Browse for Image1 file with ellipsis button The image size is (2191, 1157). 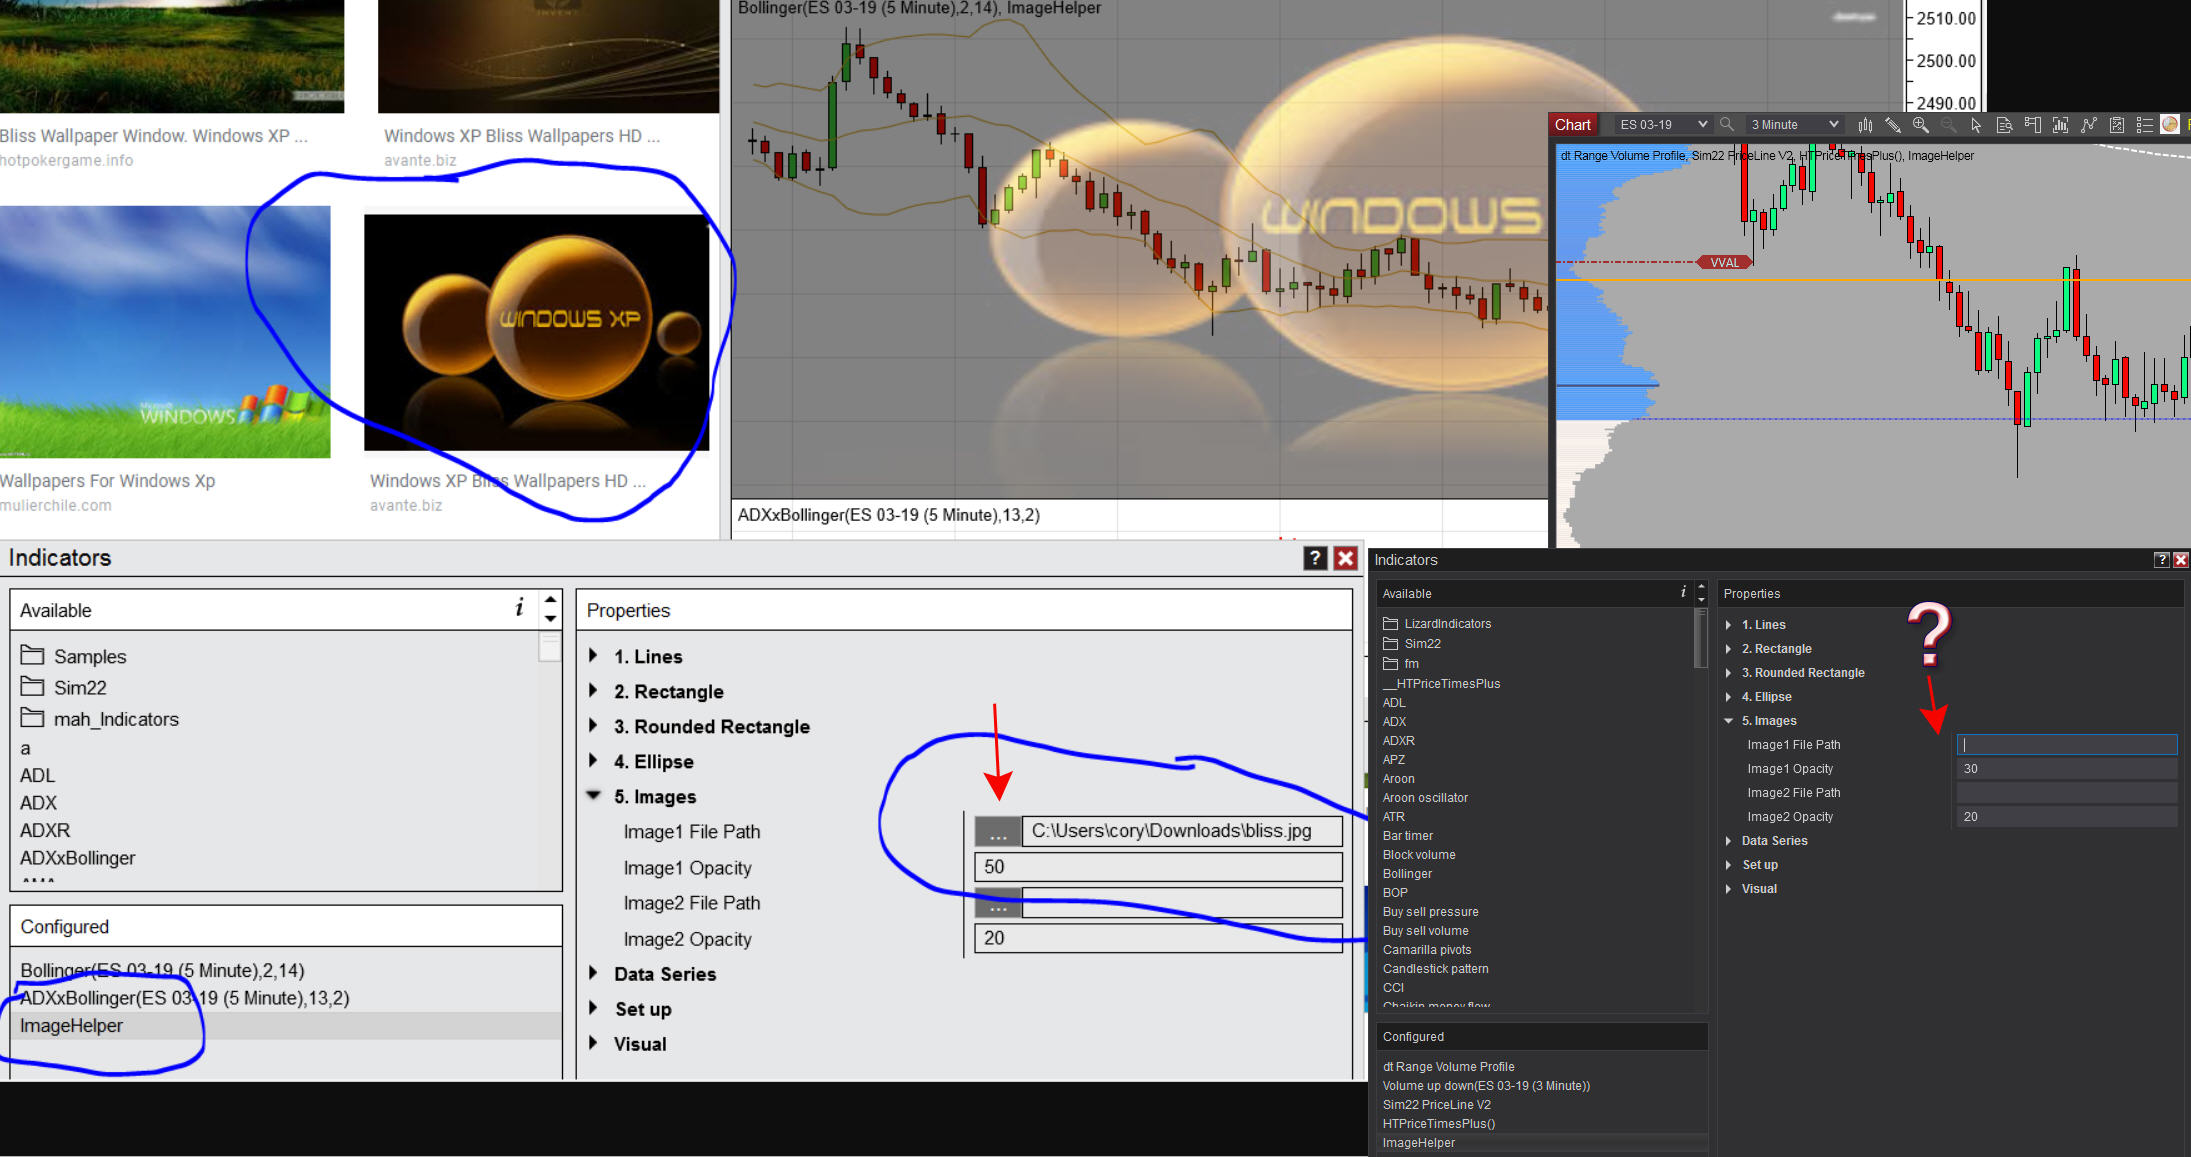[x=998, y=831]
